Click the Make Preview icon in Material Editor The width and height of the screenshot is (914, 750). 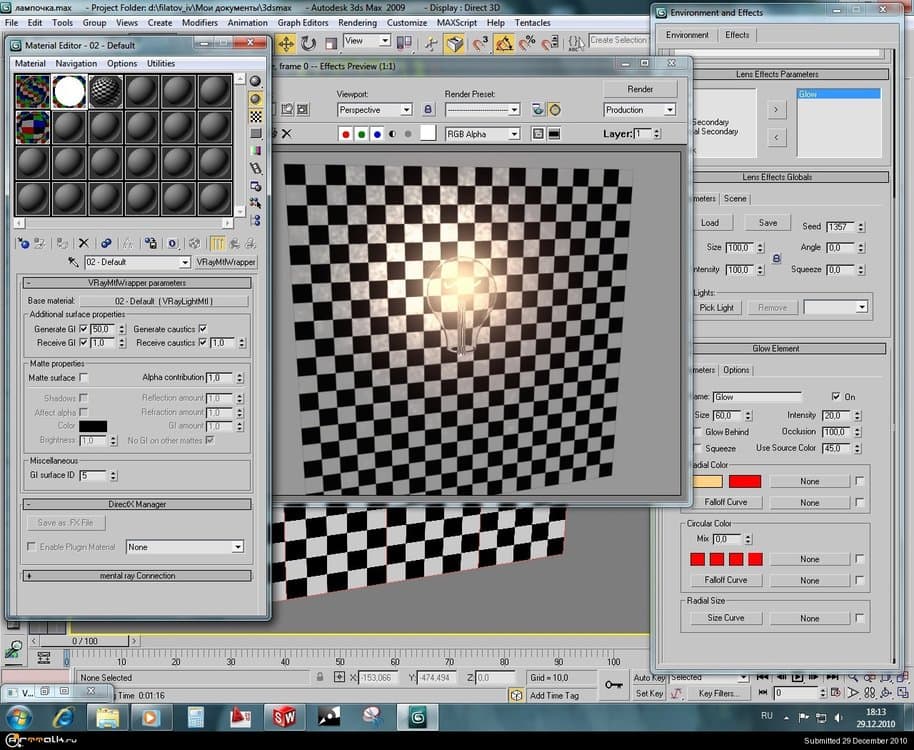pos(256,167)
